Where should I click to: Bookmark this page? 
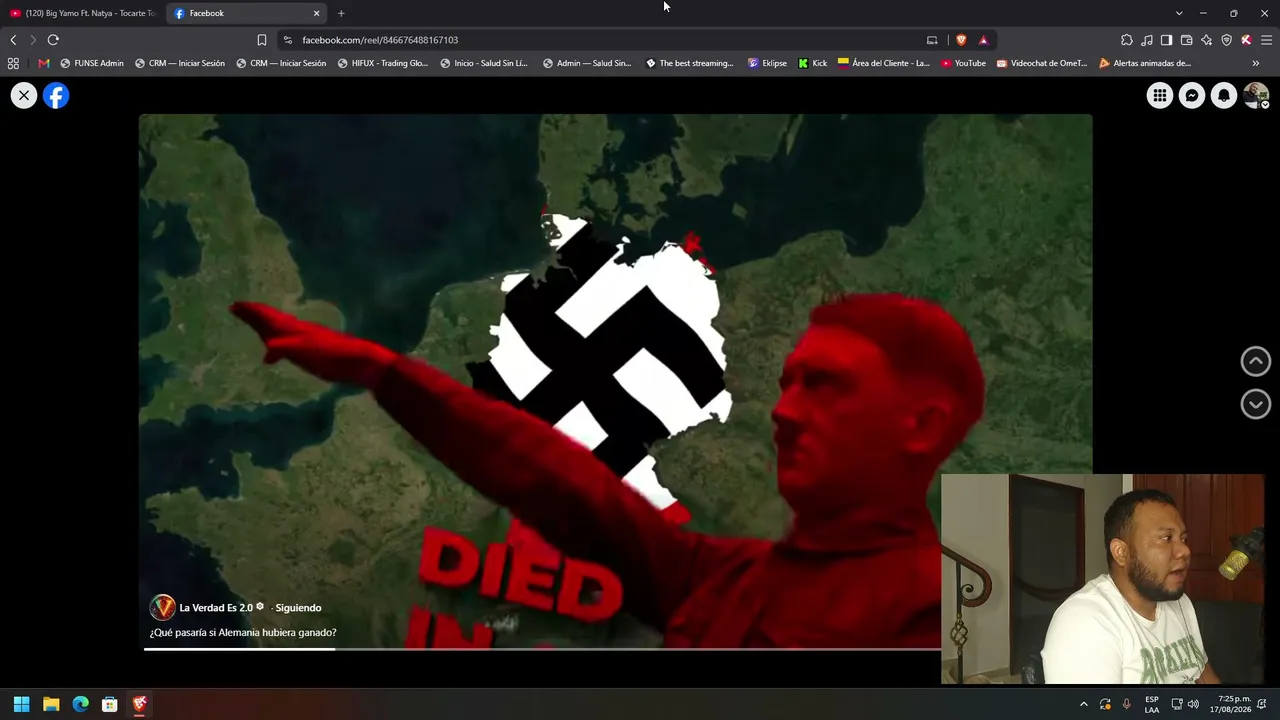[x=262, y=40]
